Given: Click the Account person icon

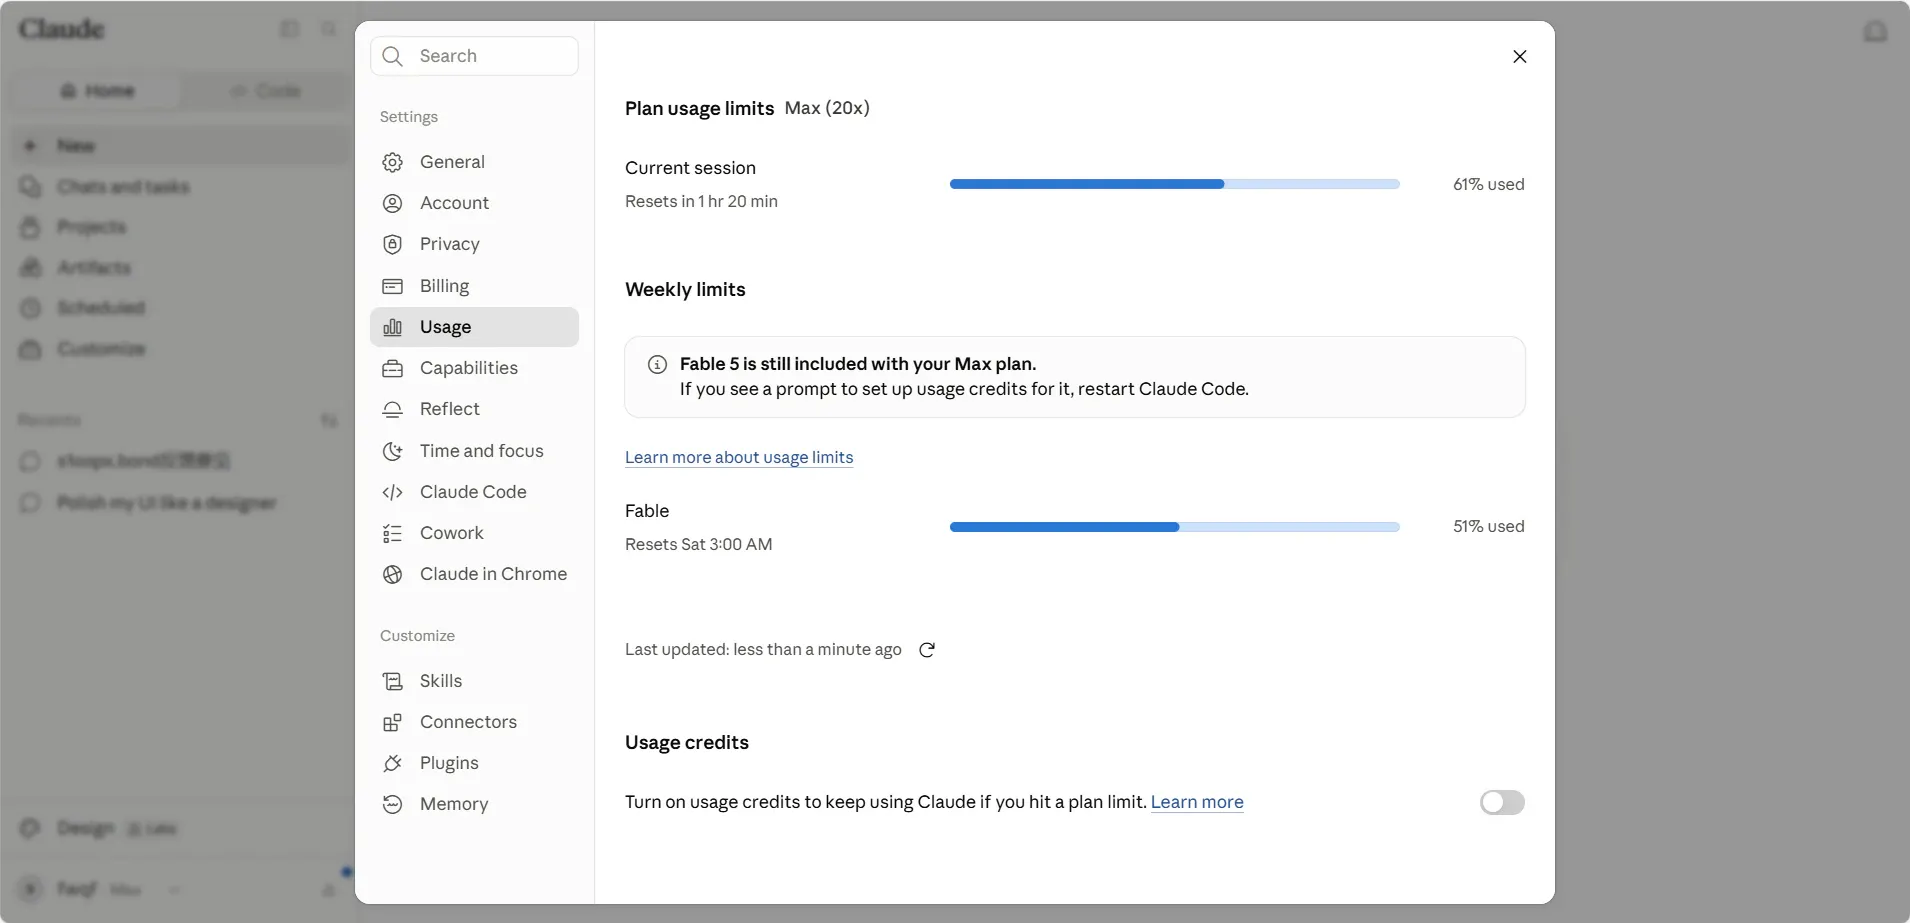Looking at the screenshot, I should (393, 203).
